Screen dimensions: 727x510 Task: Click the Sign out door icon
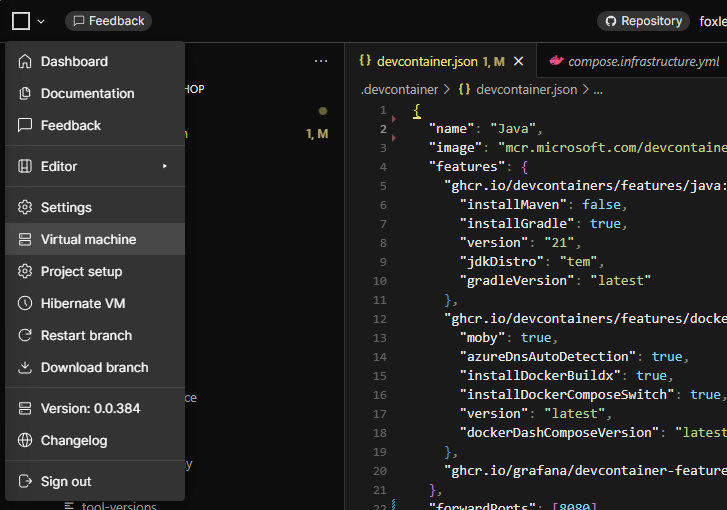click(25, 481)
